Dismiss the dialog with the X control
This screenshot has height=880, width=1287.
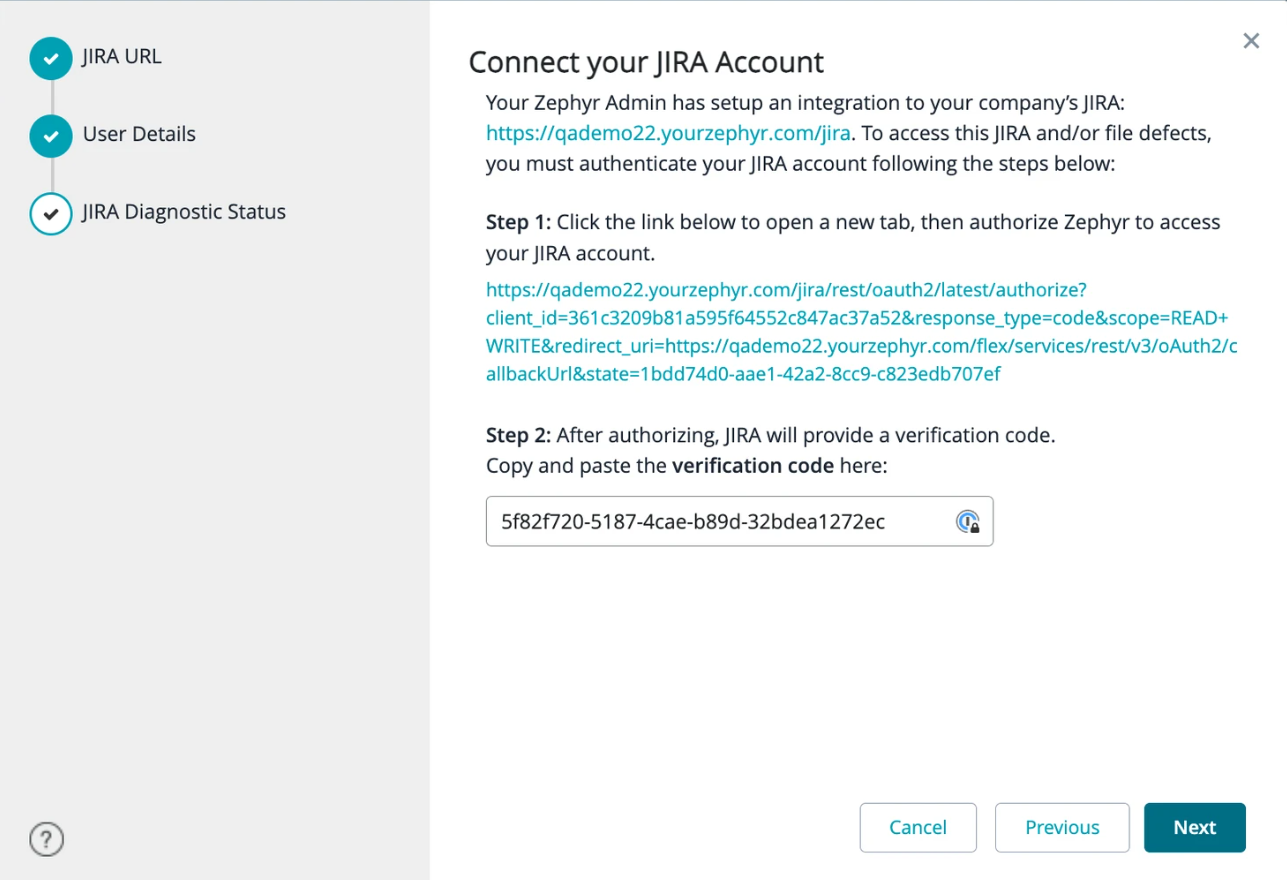coord(1251,40)
